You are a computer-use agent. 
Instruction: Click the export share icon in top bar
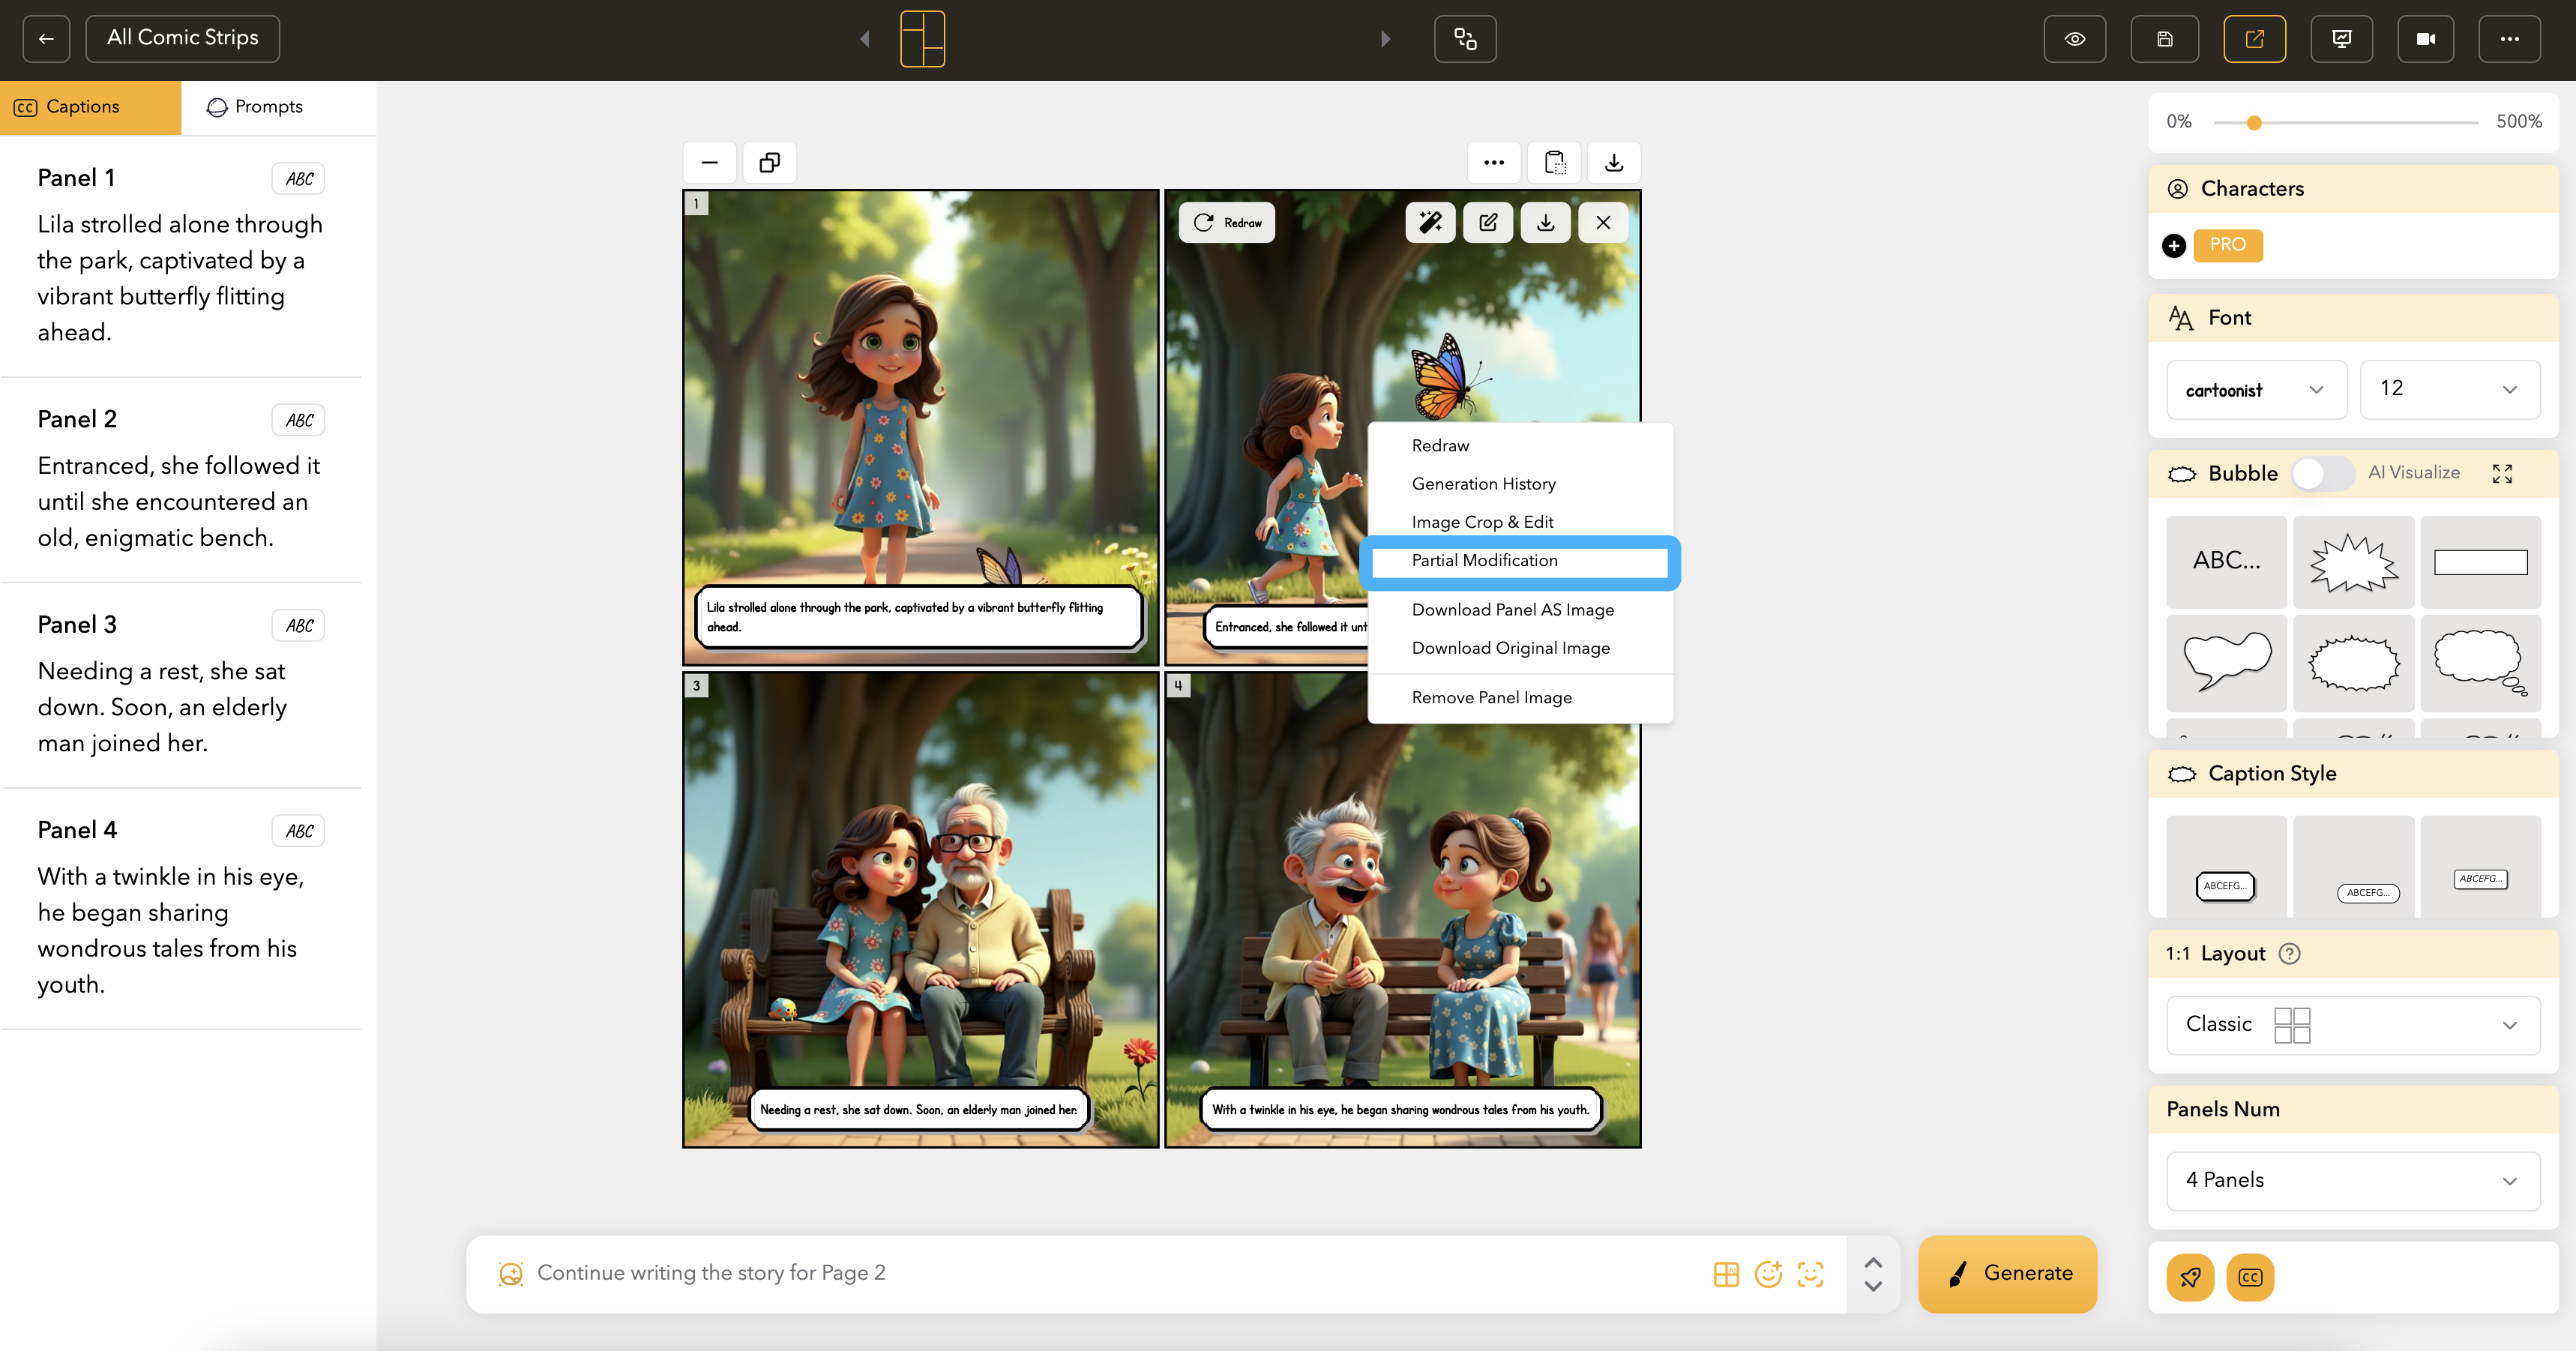point(2254,39)
